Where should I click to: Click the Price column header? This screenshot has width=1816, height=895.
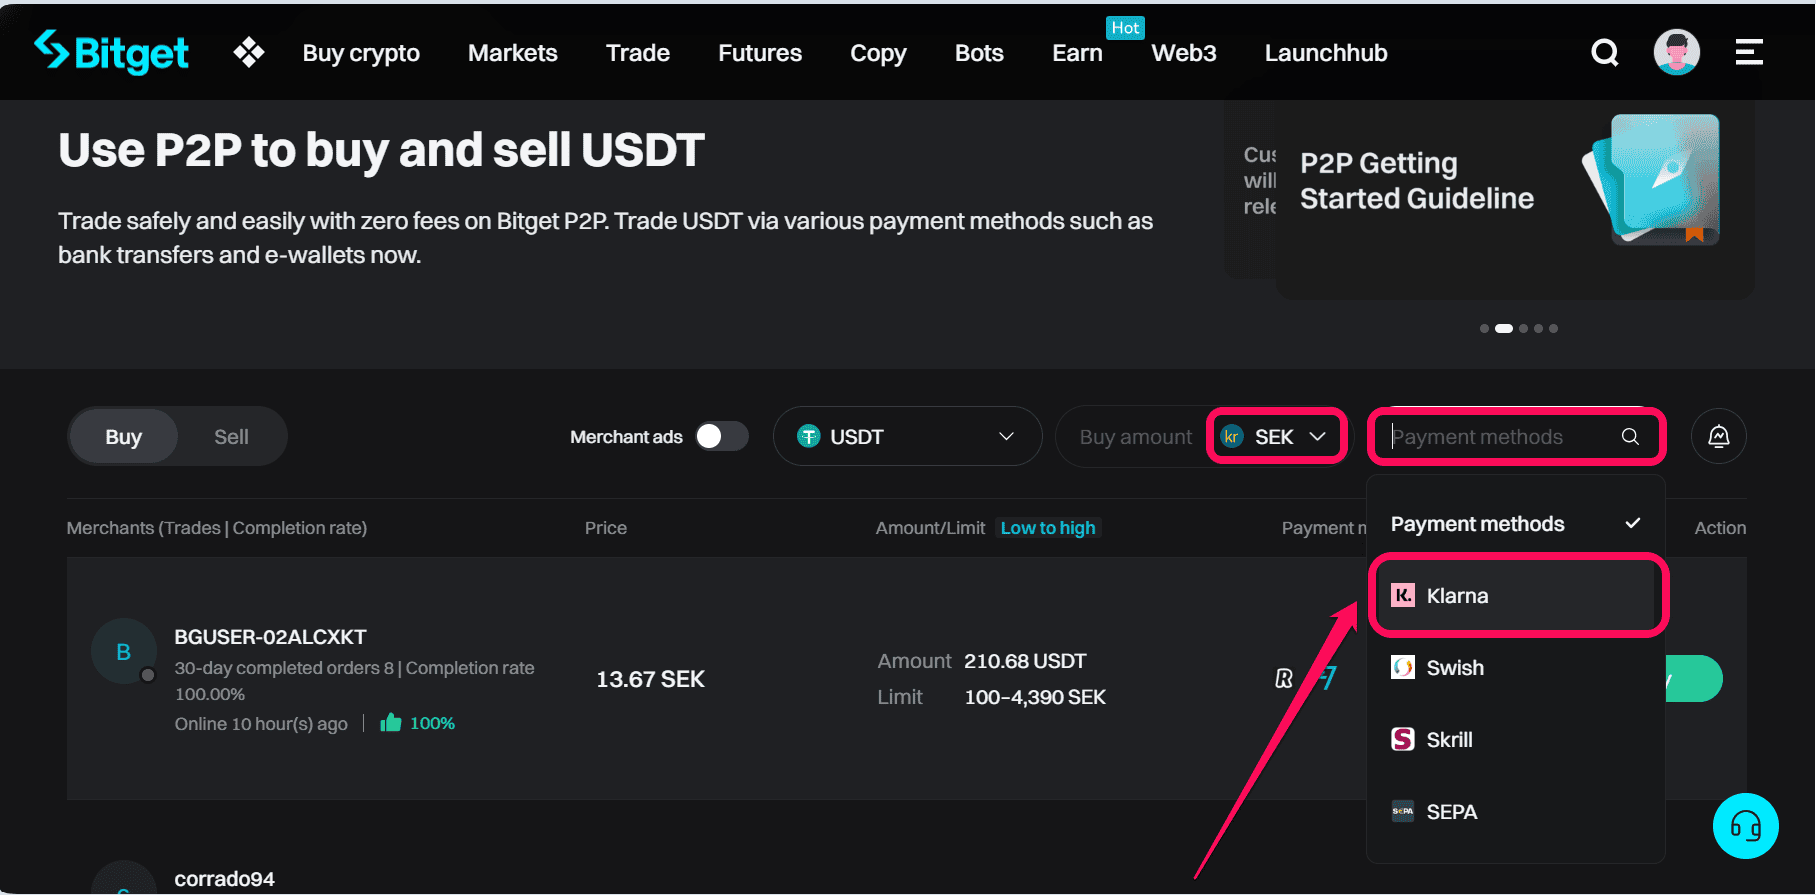[606, 528]
